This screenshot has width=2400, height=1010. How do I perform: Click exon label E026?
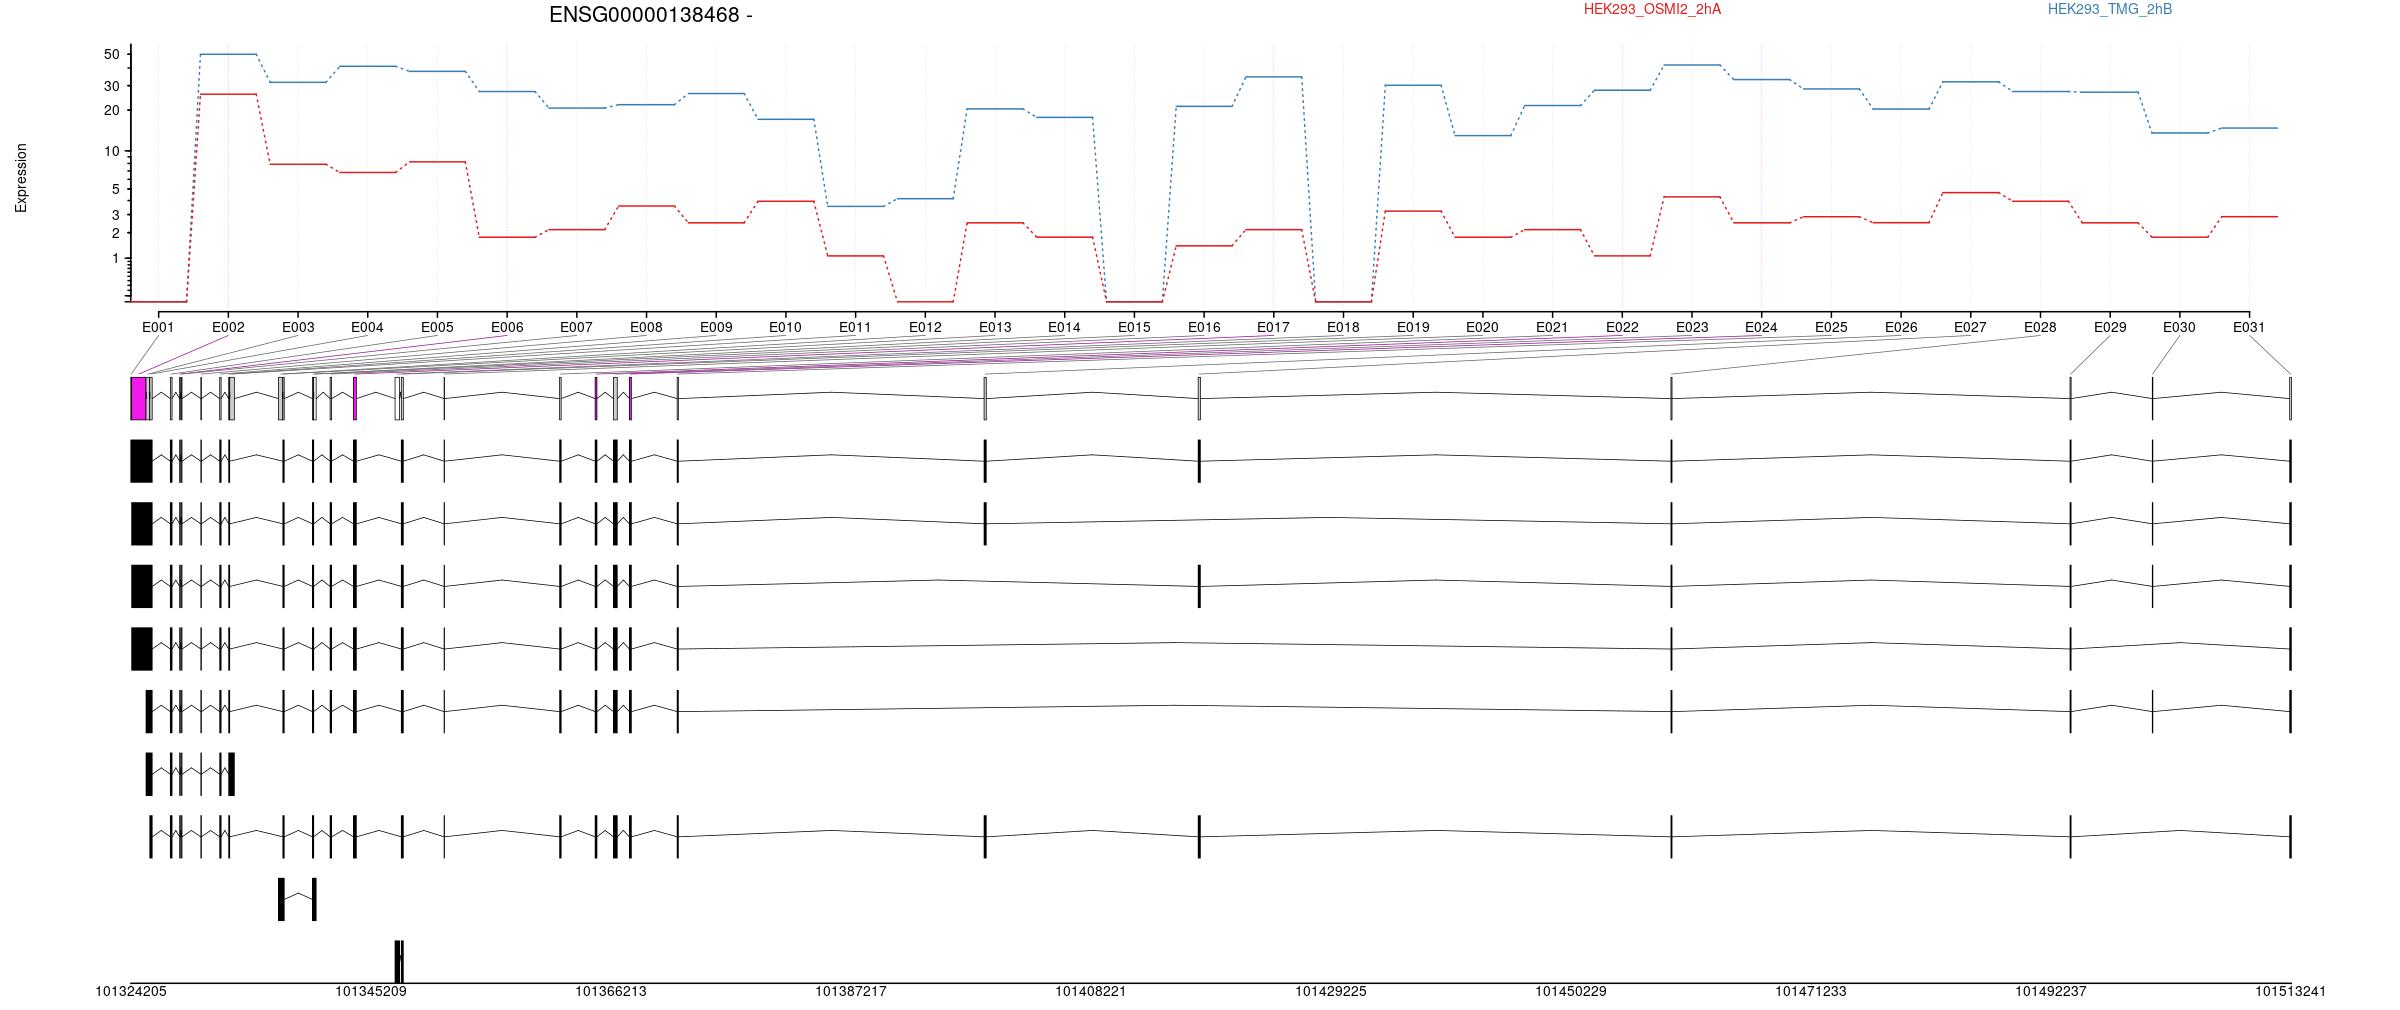[x=1901, y=327]
